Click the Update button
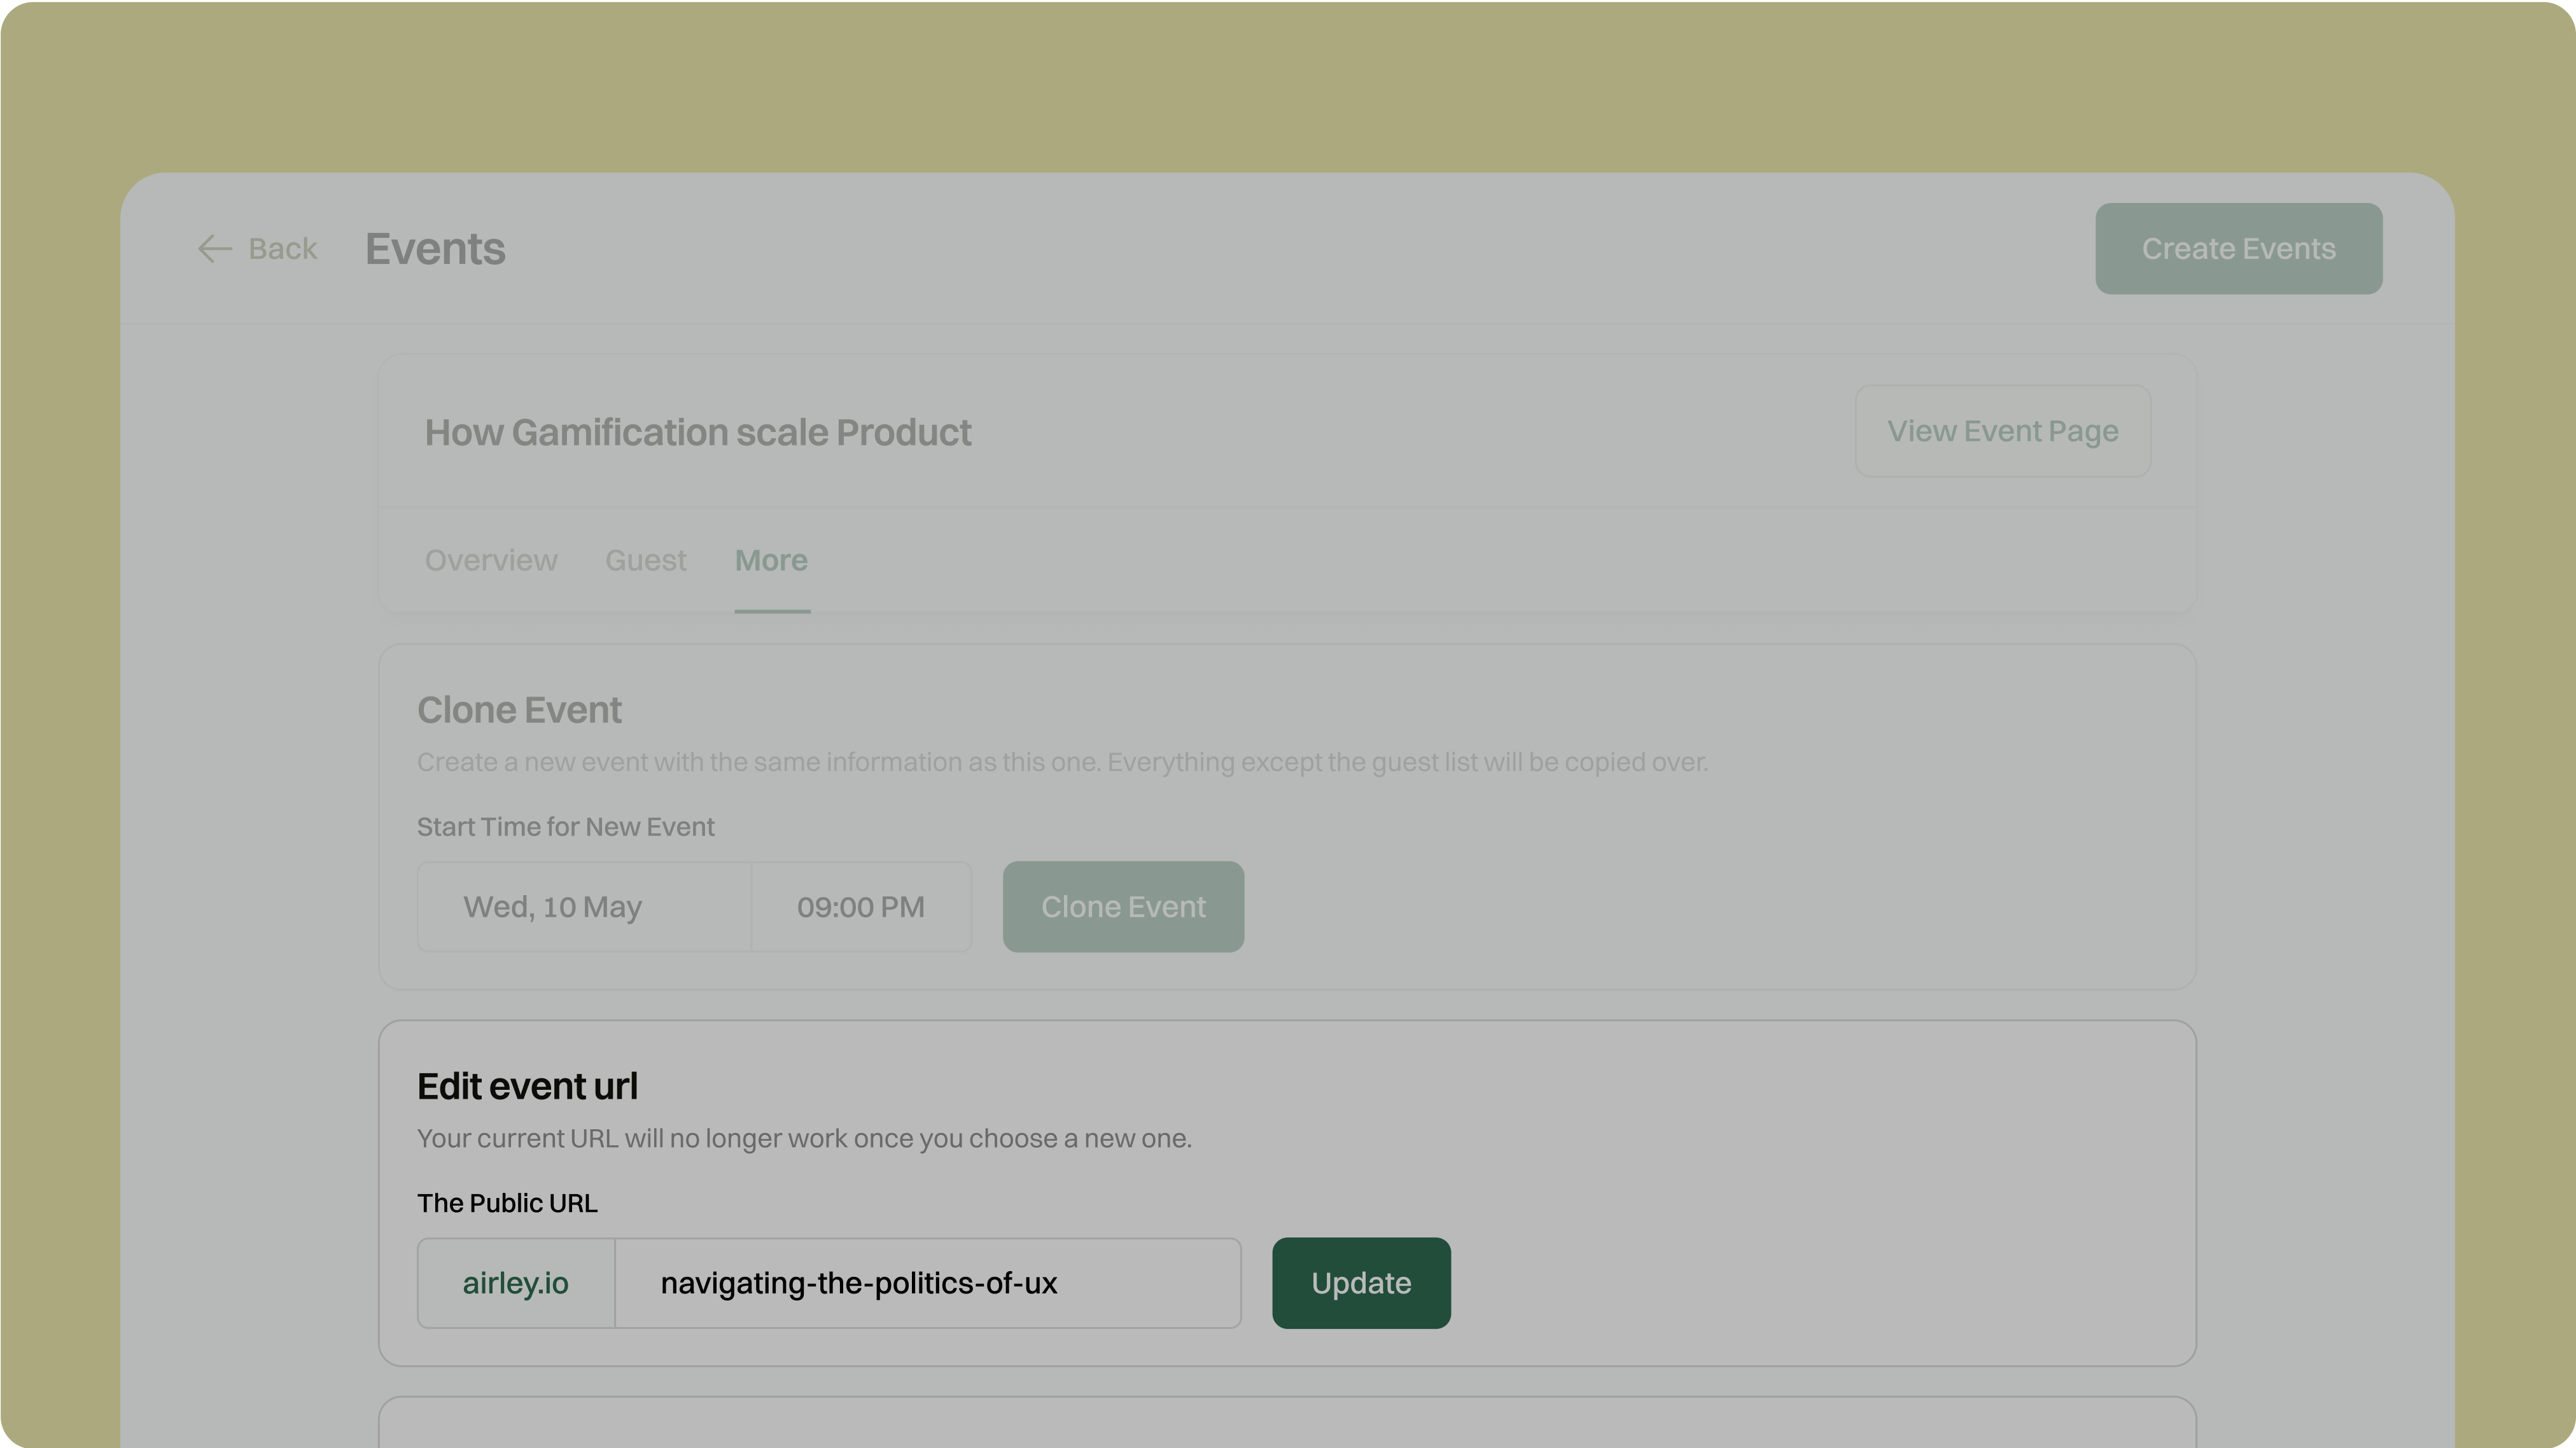2576x1448 pixels. pos(1361,1283)
